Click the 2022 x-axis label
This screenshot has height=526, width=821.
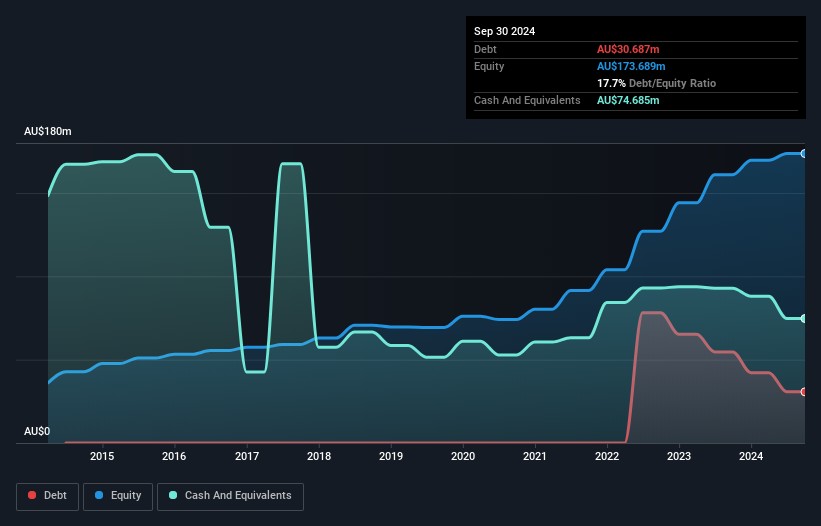pyautogui.click(x=607, y=457)
